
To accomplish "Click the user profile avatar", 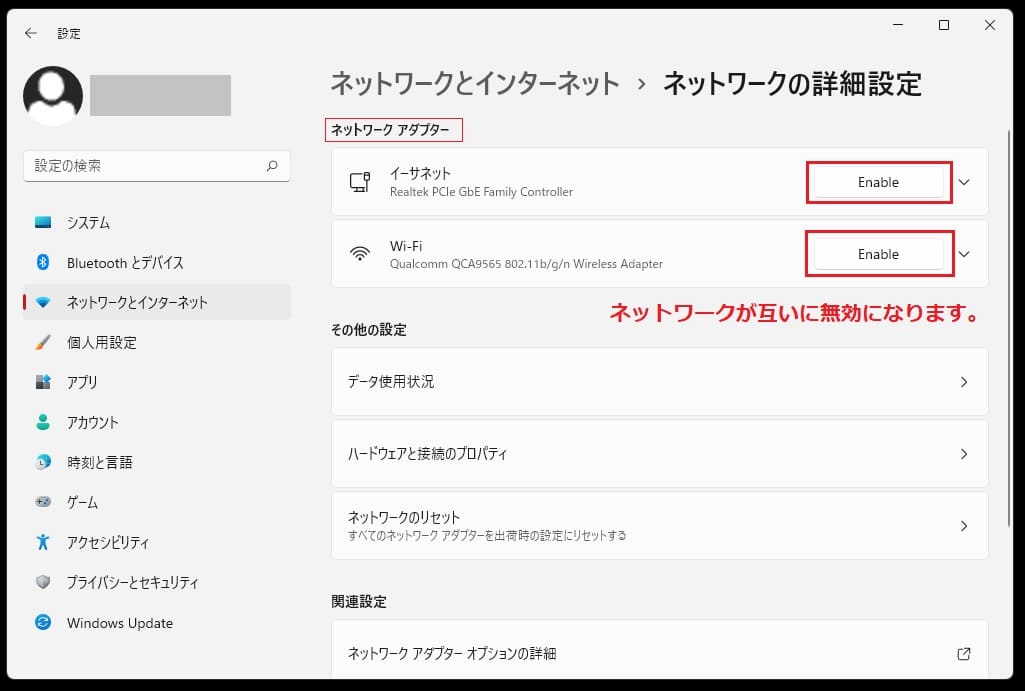I will 53,95.
